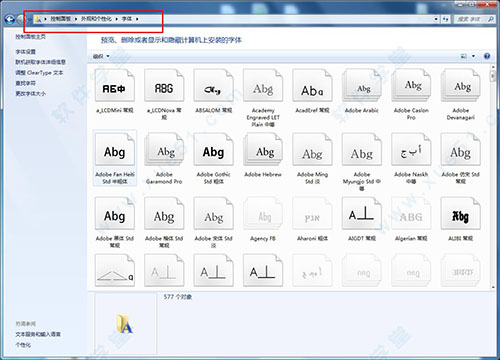Screen dimensions: 500x360
Task: Go back with the blue back arrow
Action: pos(10,19)
